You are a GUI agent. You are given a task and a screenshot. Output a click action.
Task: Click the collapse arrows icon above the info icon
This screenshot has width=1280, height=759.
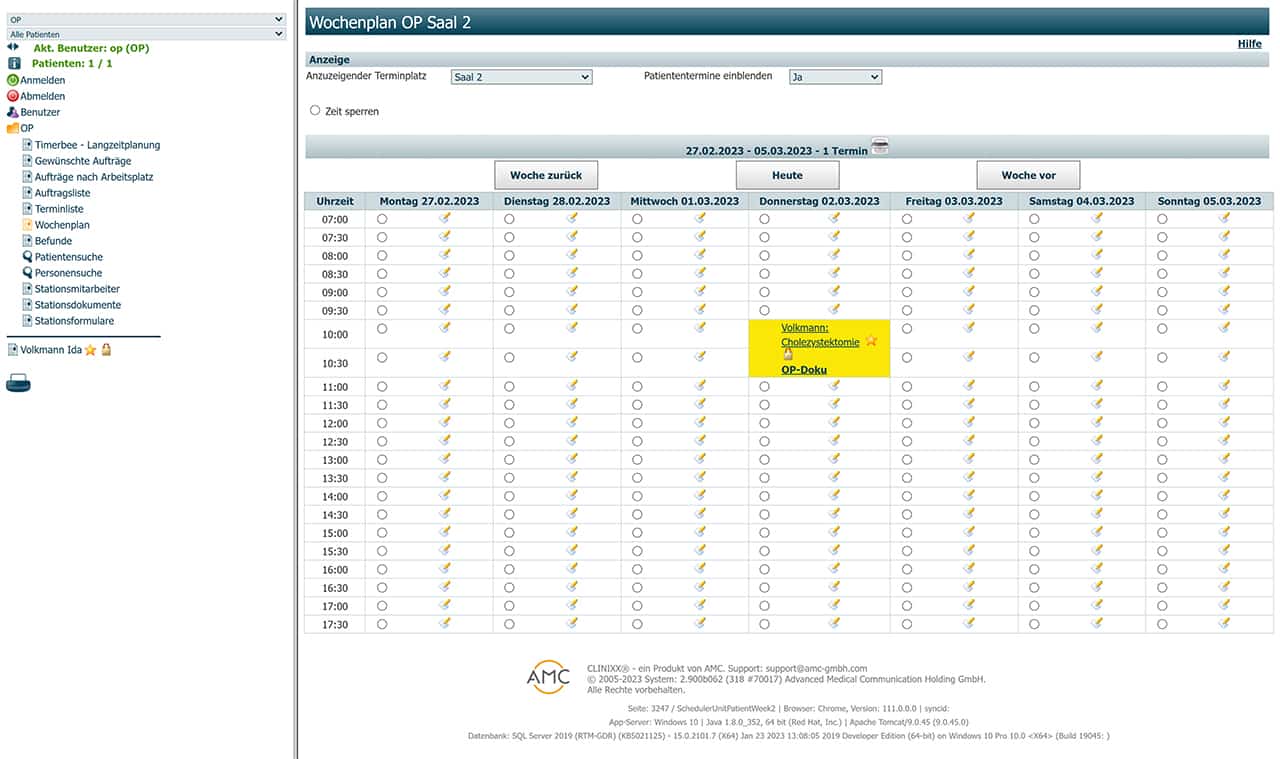tap(13, 47)
